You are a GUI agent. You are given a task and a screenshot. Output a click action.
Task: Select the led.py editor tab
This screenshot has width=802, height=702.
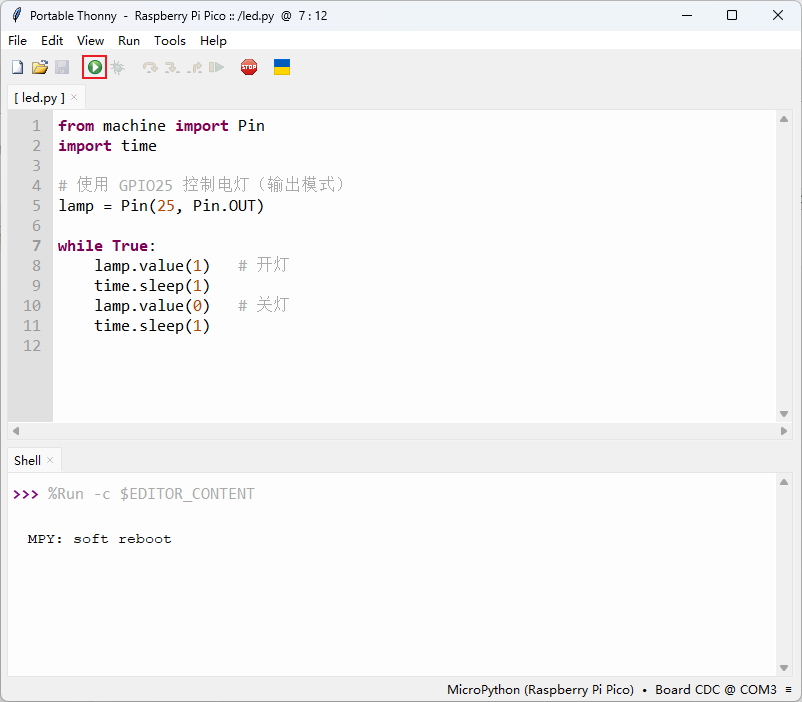click(x=39, y=97)
